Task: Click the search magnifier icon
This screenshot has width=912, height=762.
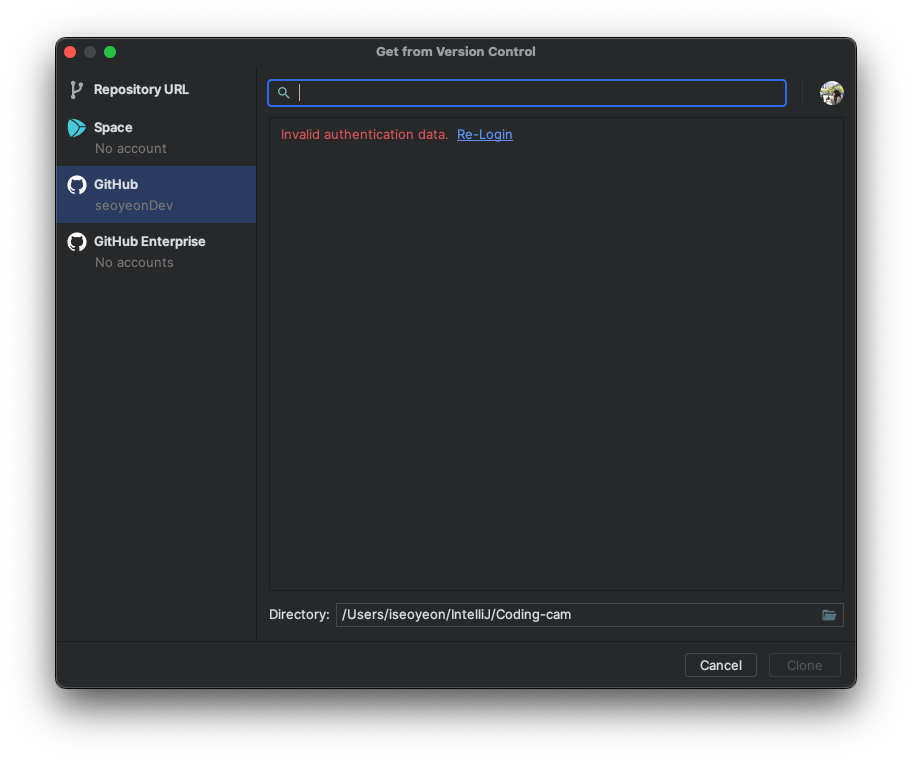Action: pyautogui.click(x=283, y=93)
